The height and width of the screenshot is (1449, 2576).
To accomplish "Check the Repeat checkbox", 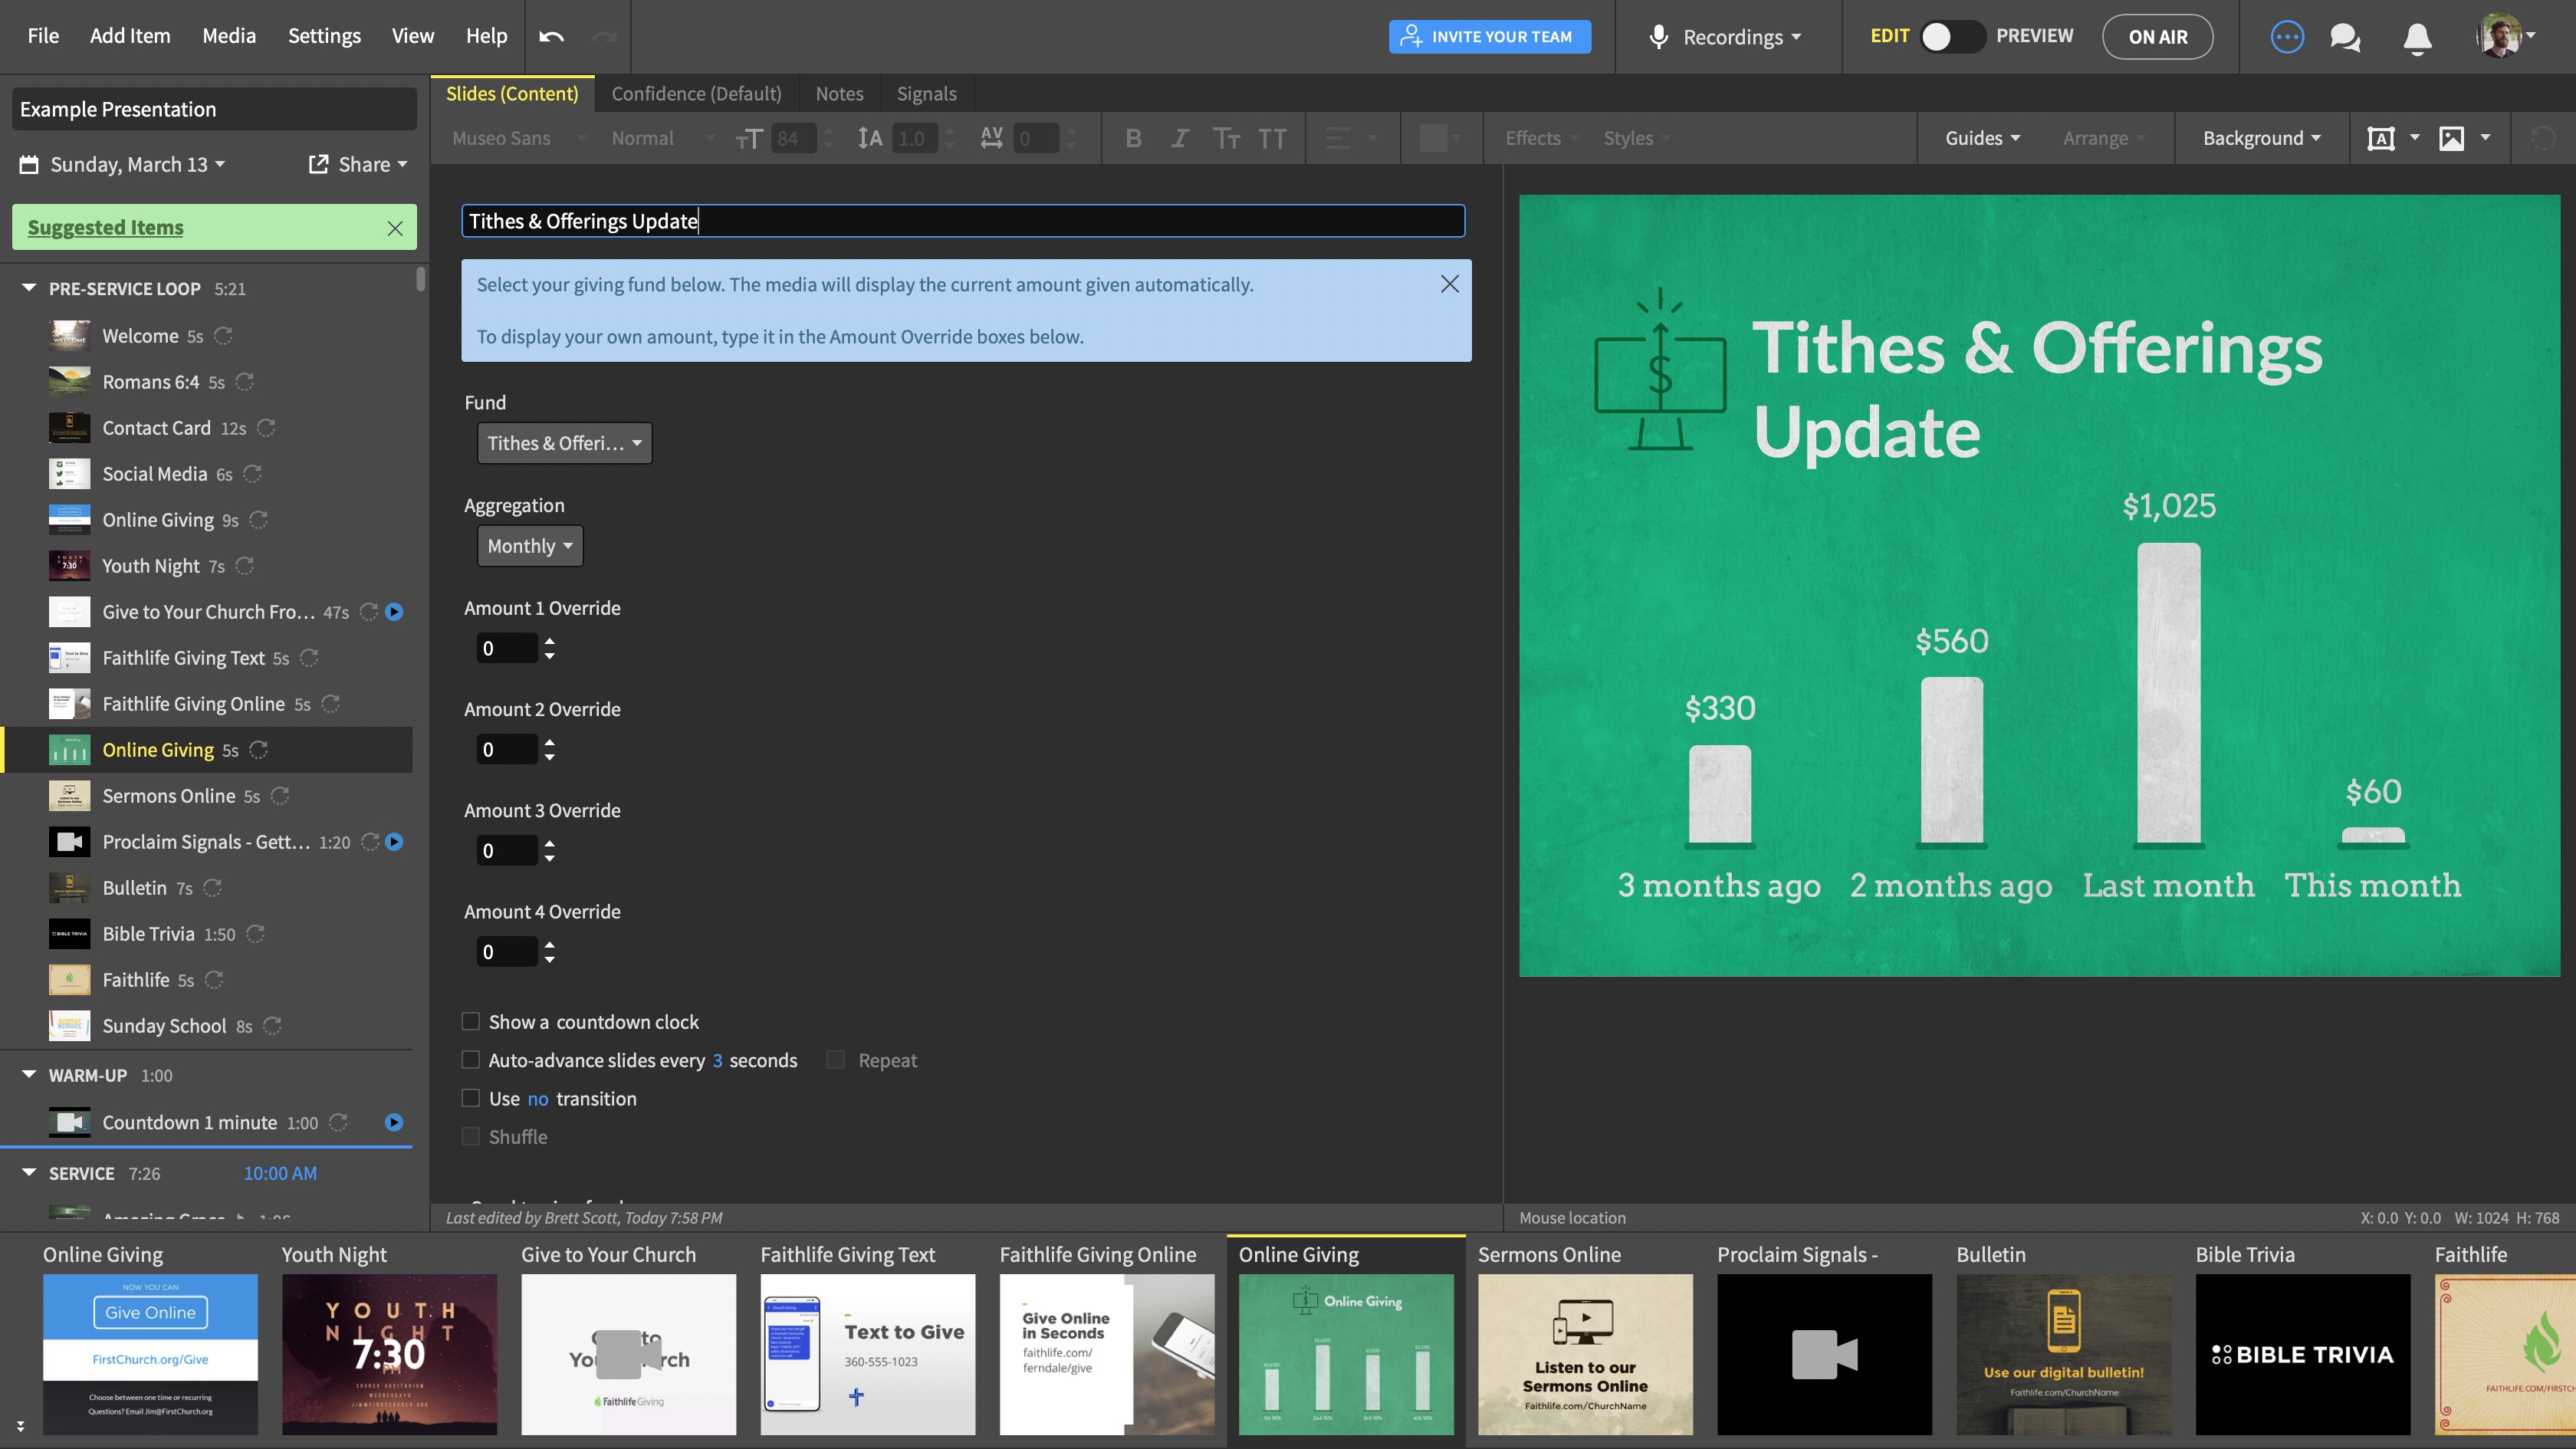I will tap(836, 1060).
